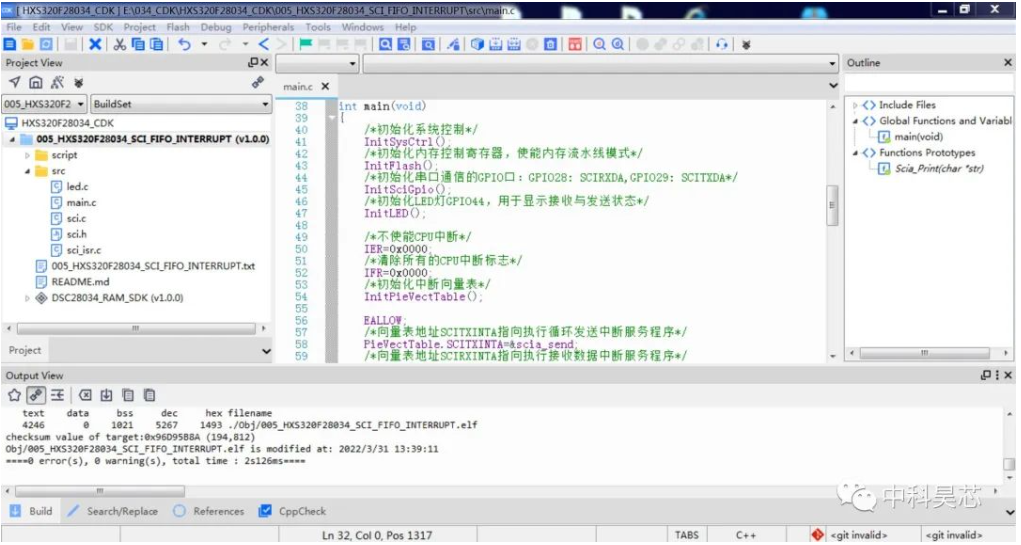This screenshot has width=1021, height=545.
Task: Click Project View horizontal scrollbar thumb
Action: [x=135, y=329]
